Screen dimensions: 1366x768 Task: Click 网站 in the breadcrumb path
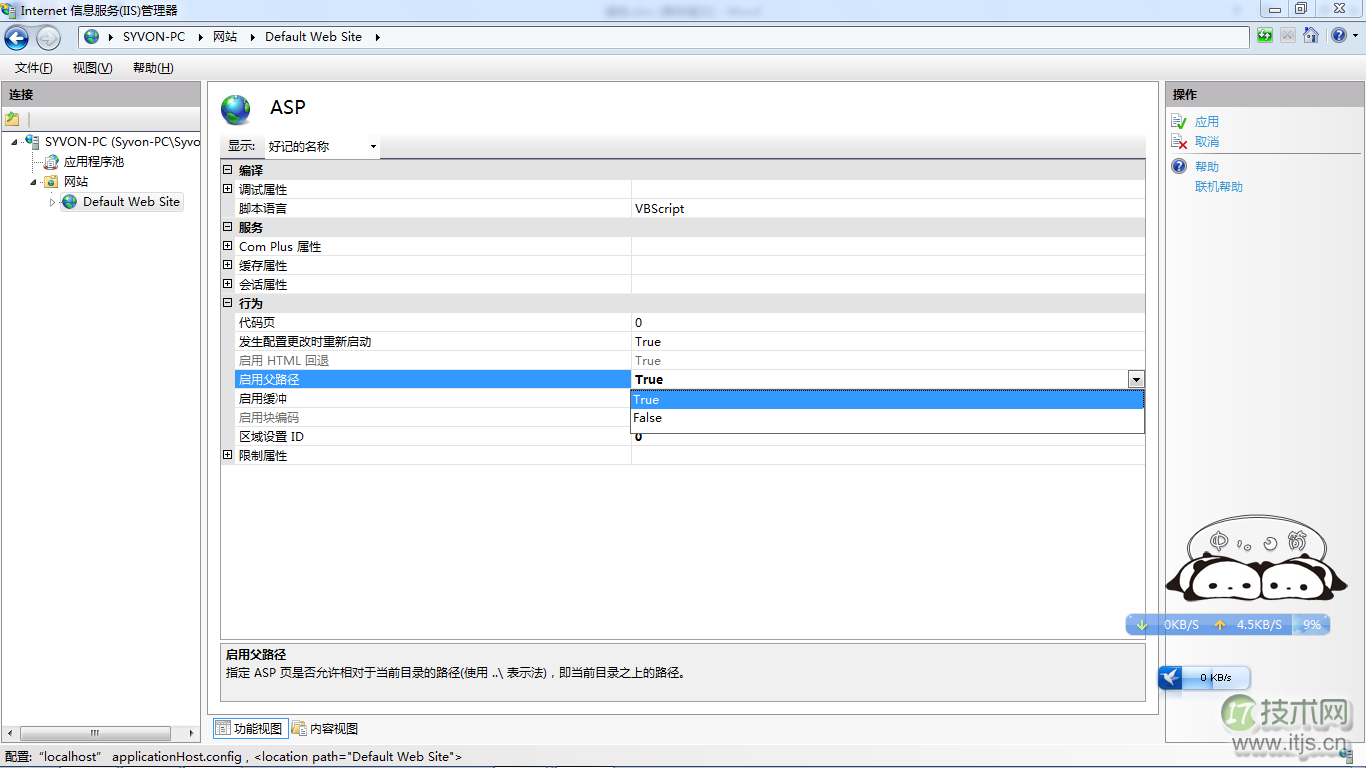coord(225,37)
